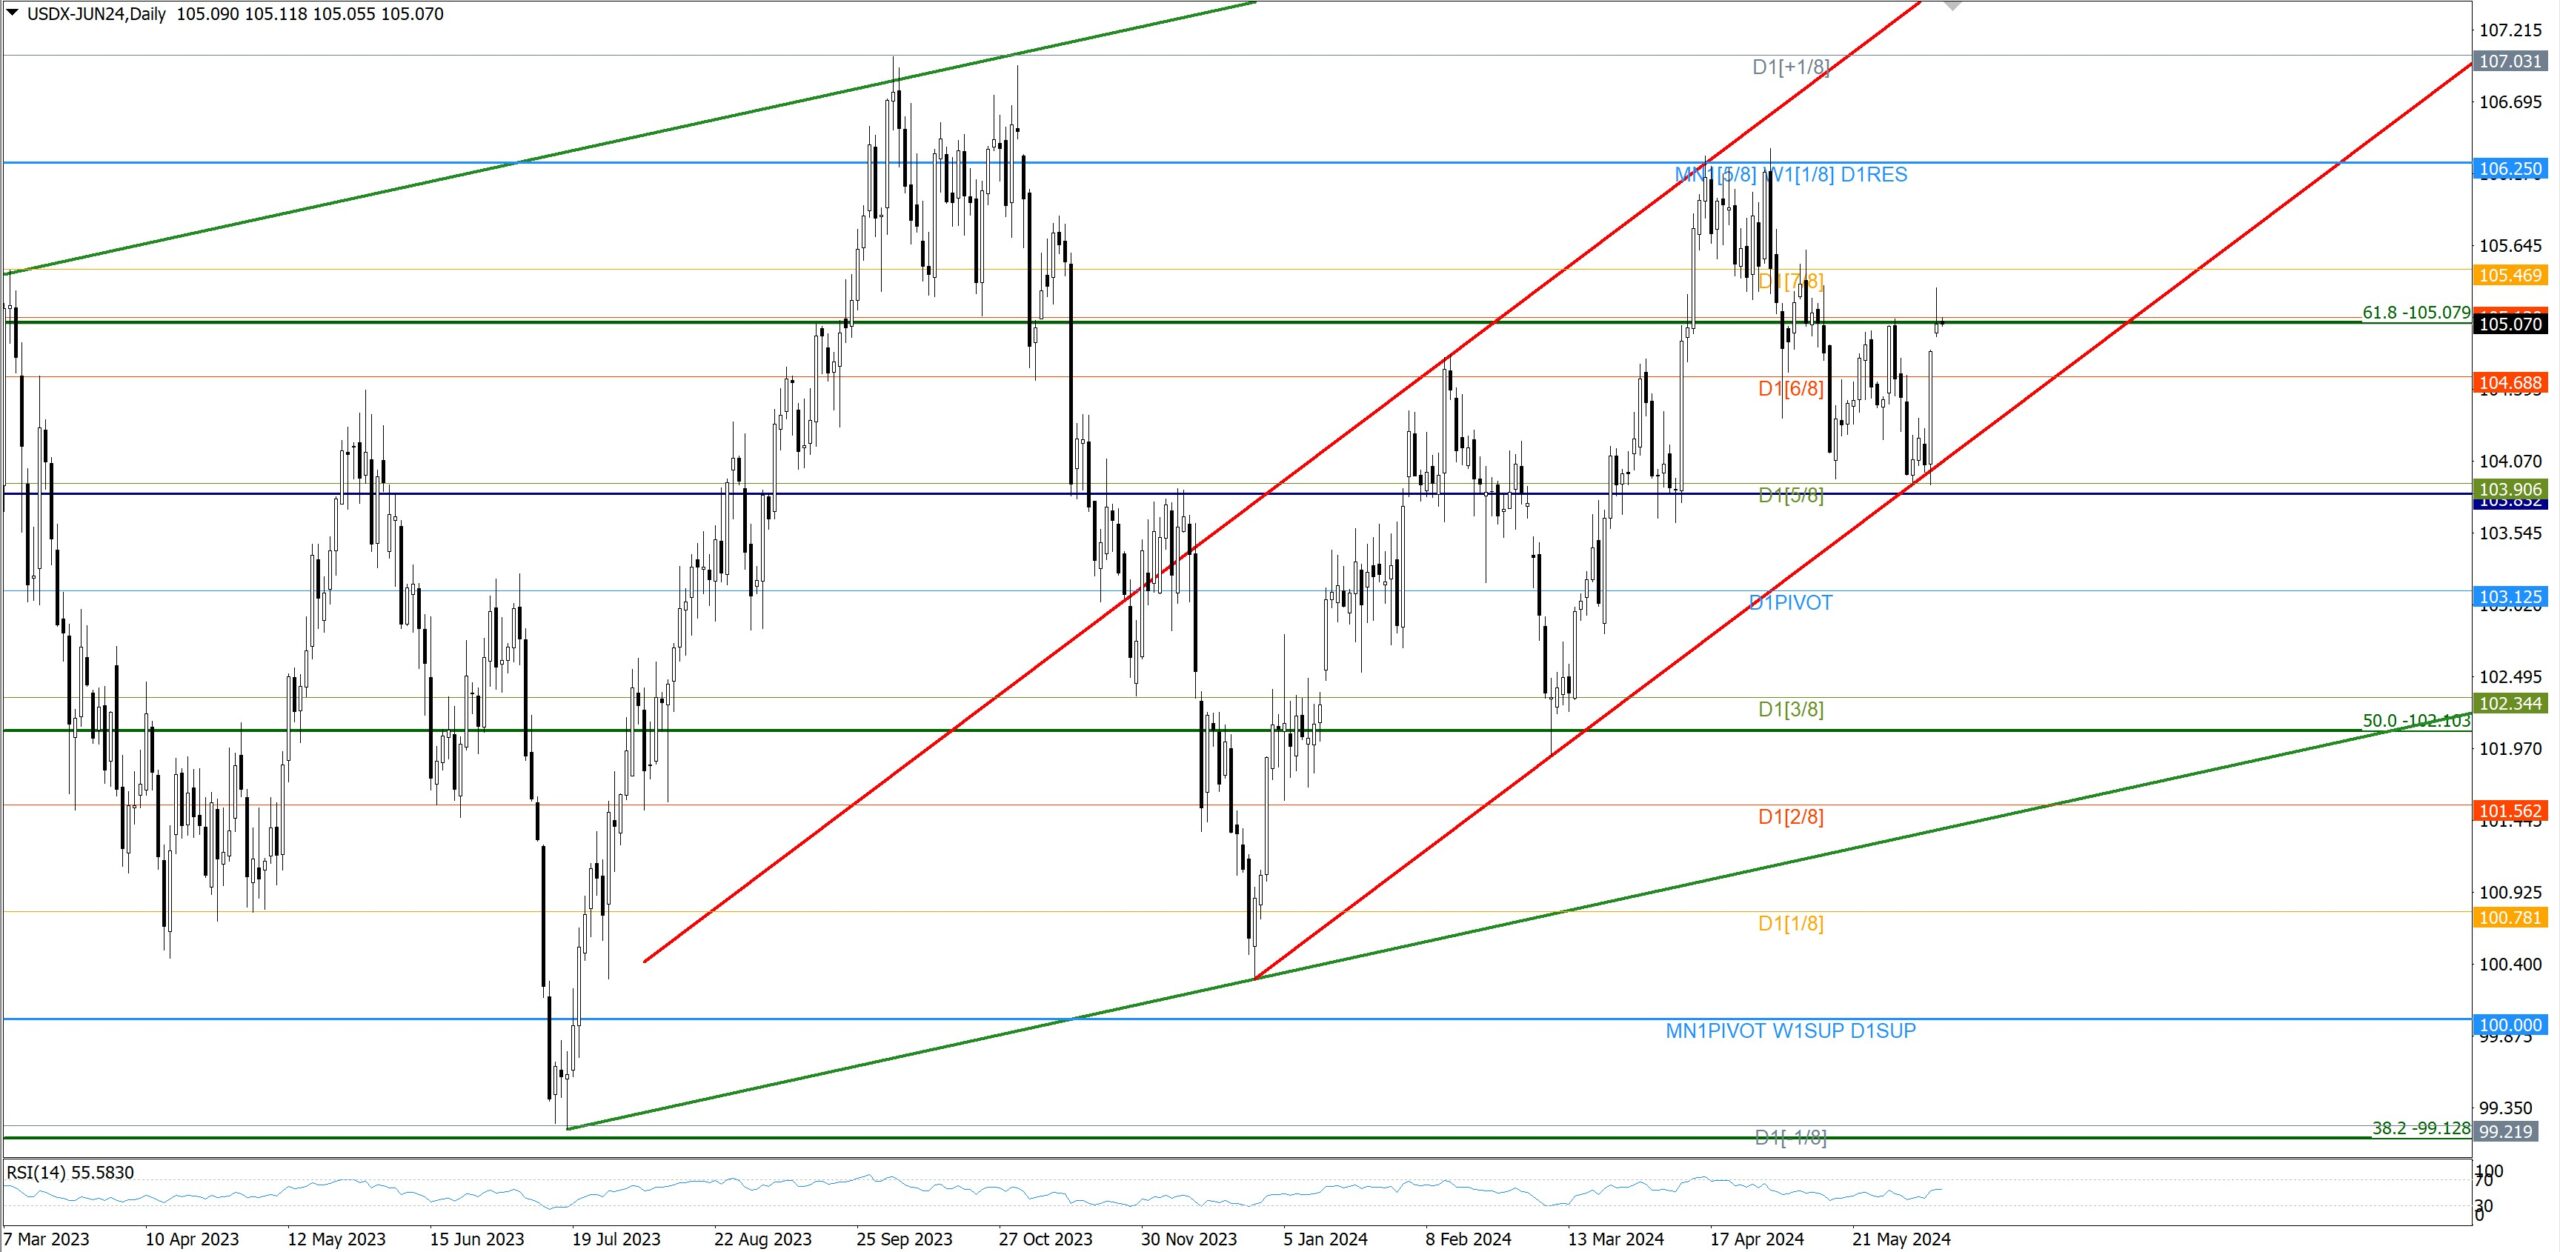Click the chart title dropdown triangle
2560x1252 pixels.
(12, 13)
